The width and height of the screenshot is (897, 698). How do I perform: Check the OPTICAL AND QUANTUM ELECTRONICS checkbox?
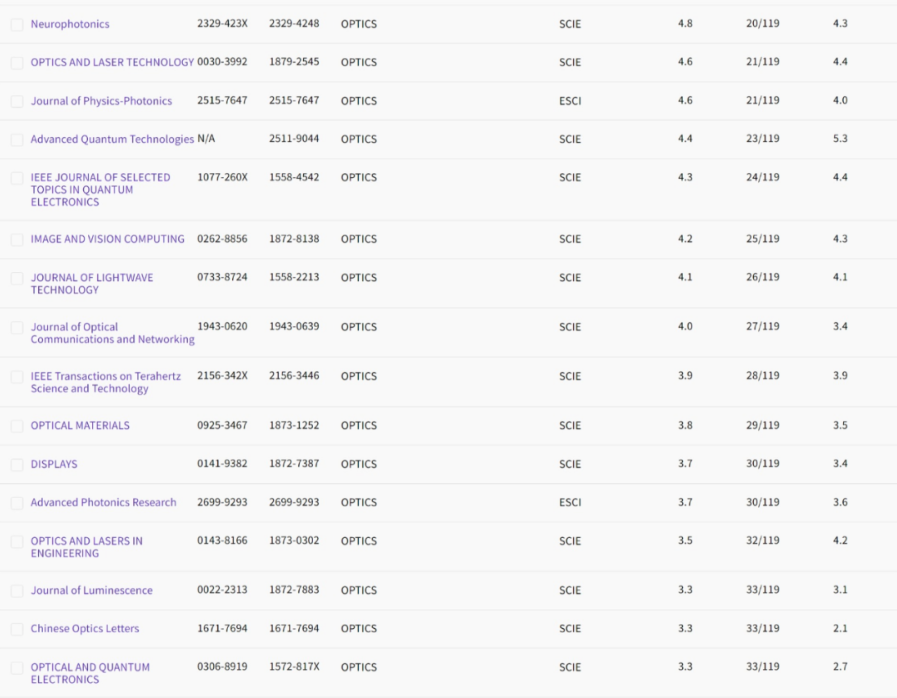click(17, 668)
